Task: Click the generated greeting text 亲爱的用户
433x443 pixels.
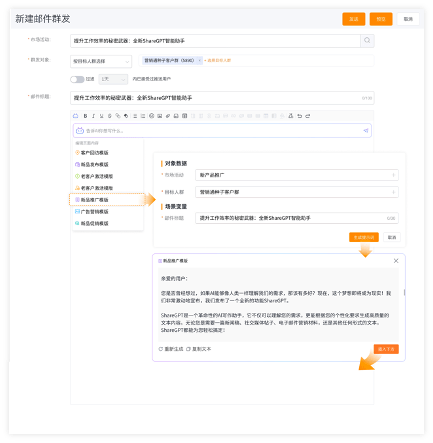Action: coord(174,279)
